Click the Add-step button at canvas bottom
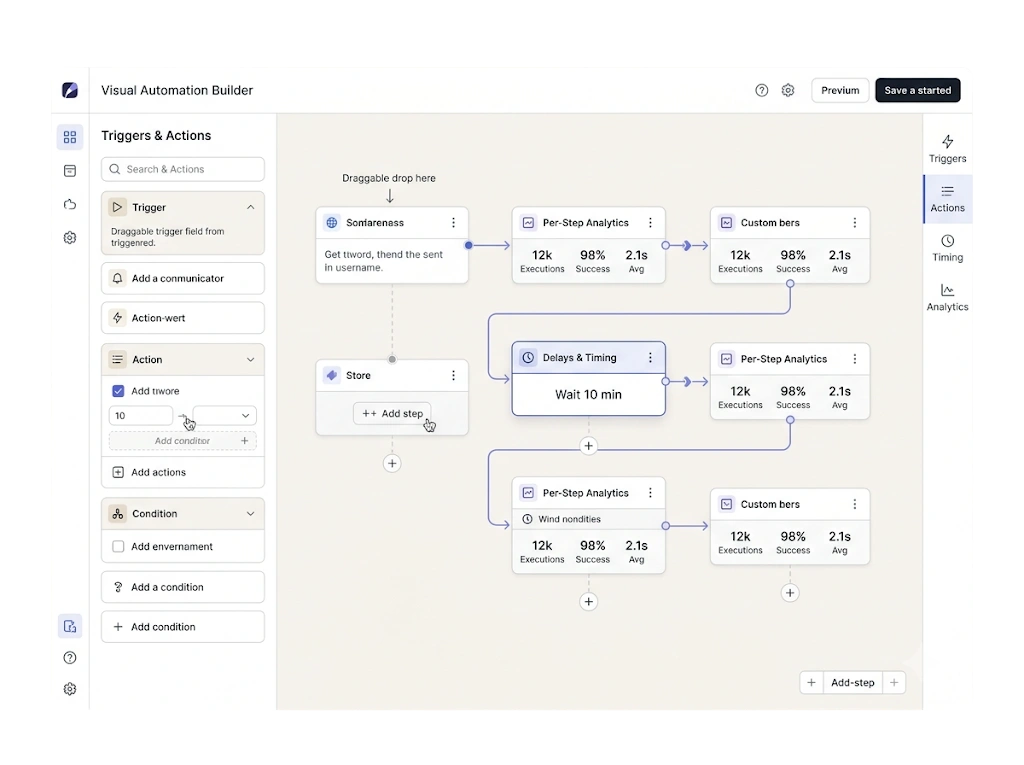 [x=852, y=683]
